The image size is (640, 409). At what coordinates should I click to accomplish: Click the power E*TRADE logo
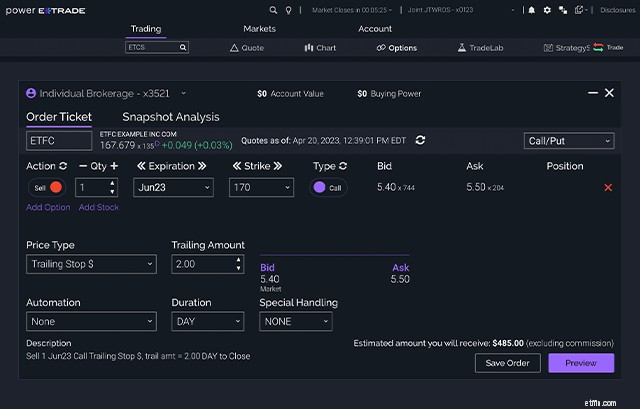click(45, 11)
